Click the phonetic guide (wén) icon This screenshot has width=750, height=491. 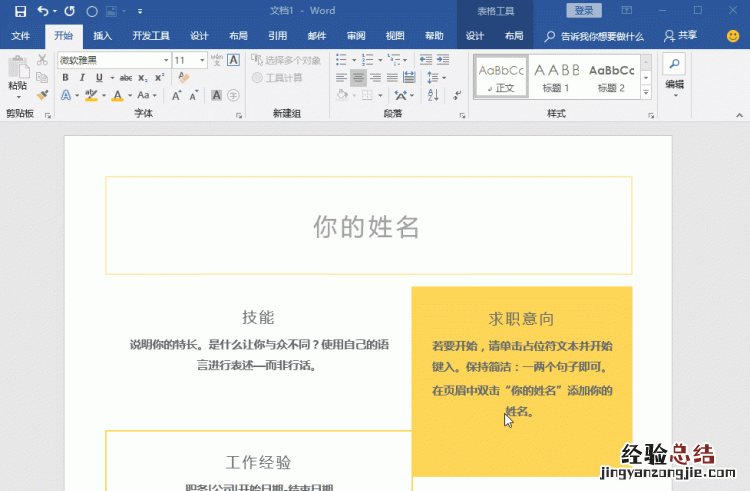coord(217,60)
